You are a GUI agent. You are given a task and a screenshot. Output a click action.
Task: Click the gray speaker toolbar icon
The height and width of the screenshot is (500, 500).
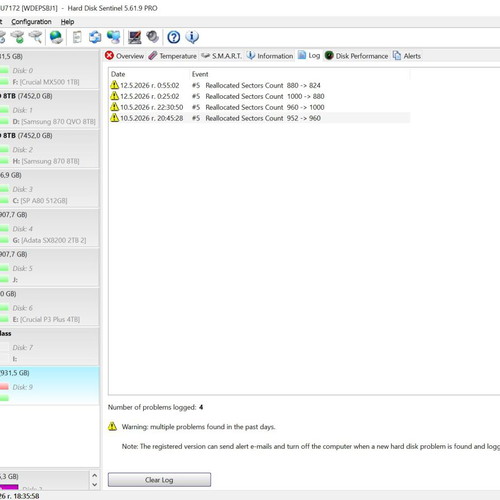[153, 37]
